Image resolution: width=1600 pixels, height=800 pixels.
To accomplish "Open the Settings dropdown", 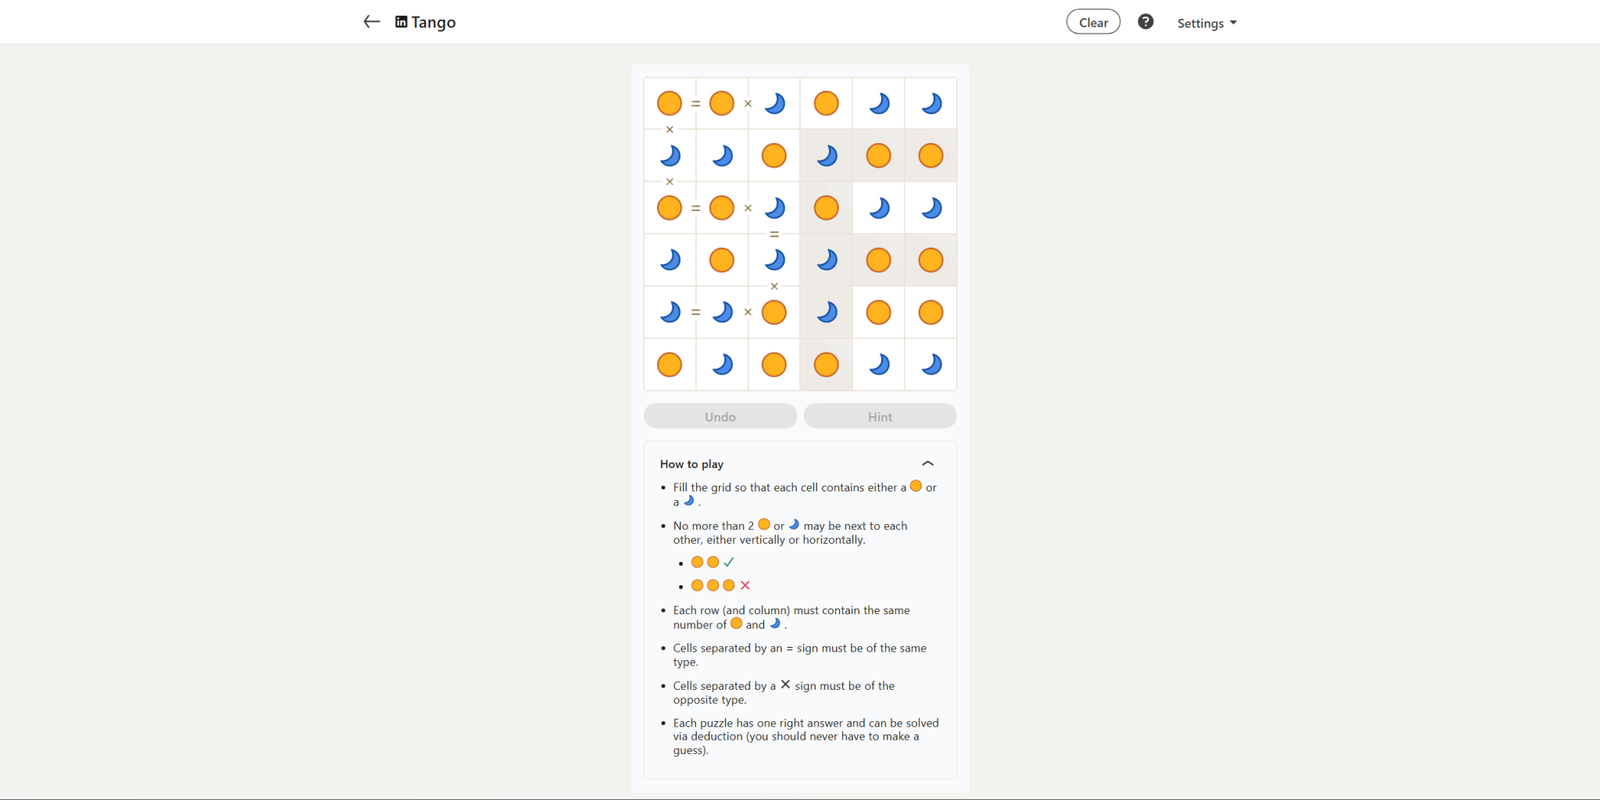I will [1206, 23].
